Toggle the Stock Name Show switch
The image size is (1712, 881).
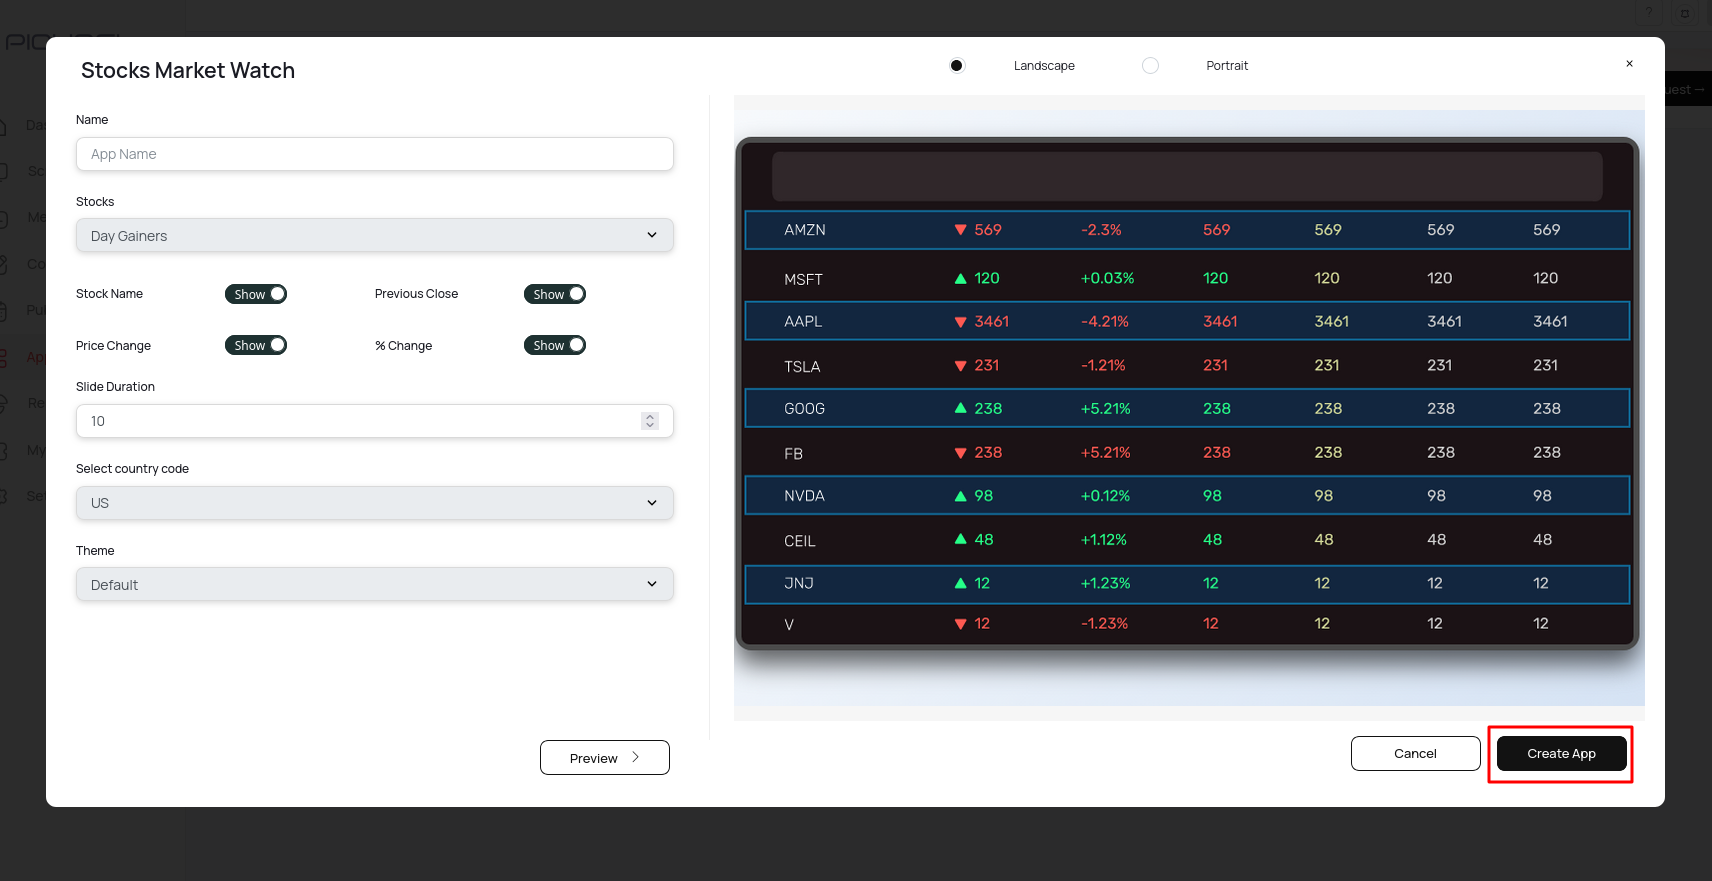tap(256, 294)
